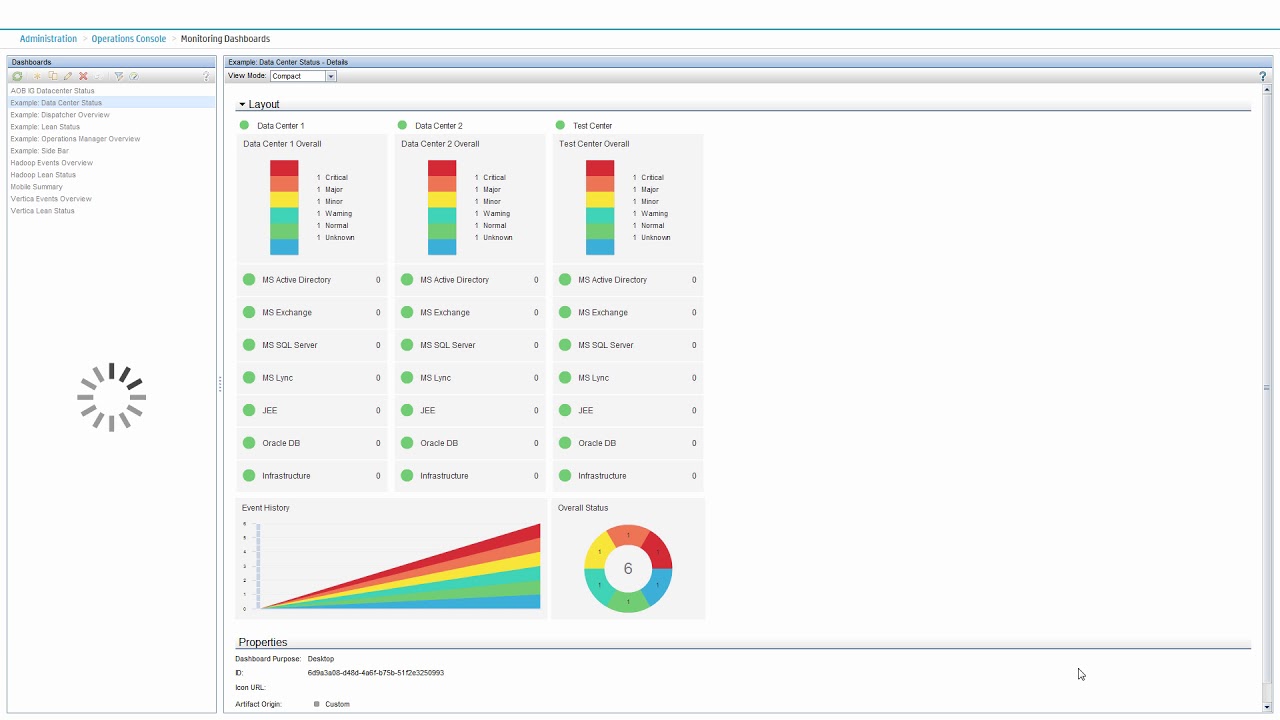
Task: Select Vertica Lean Status dashboard
Action: tap(111, 211)
